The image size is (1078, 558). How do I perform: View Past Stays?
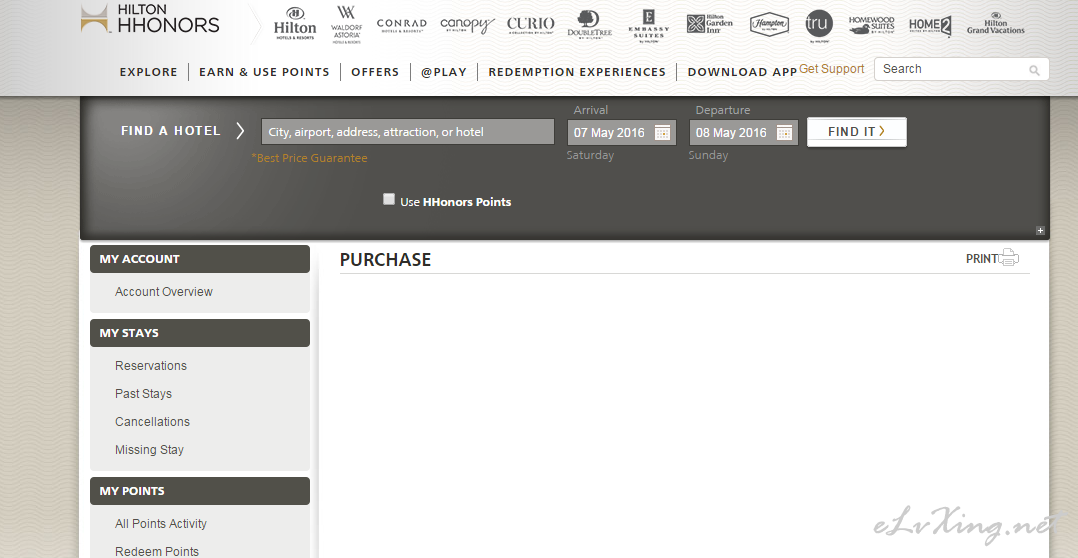point(143,394)
